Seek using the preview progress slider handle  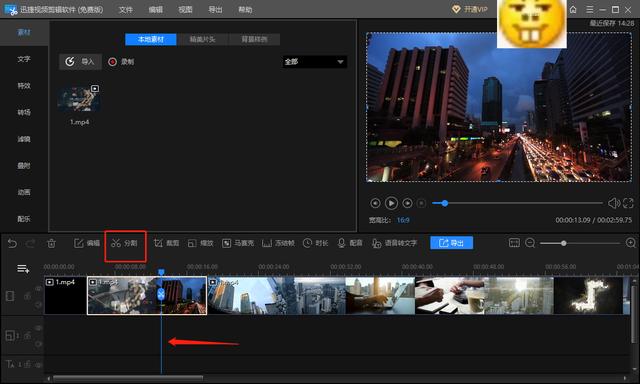[x=445, y=203]
